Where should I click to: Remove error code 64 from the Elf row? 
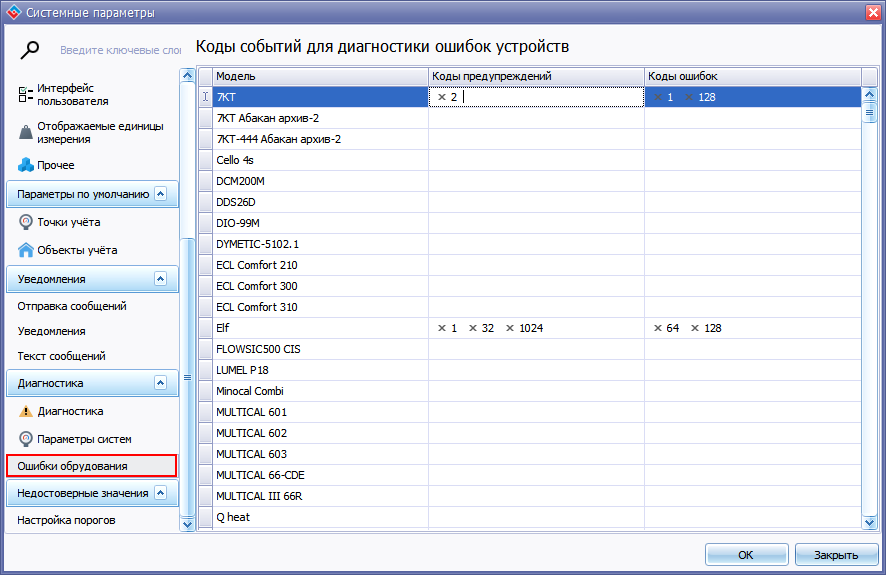658,328
